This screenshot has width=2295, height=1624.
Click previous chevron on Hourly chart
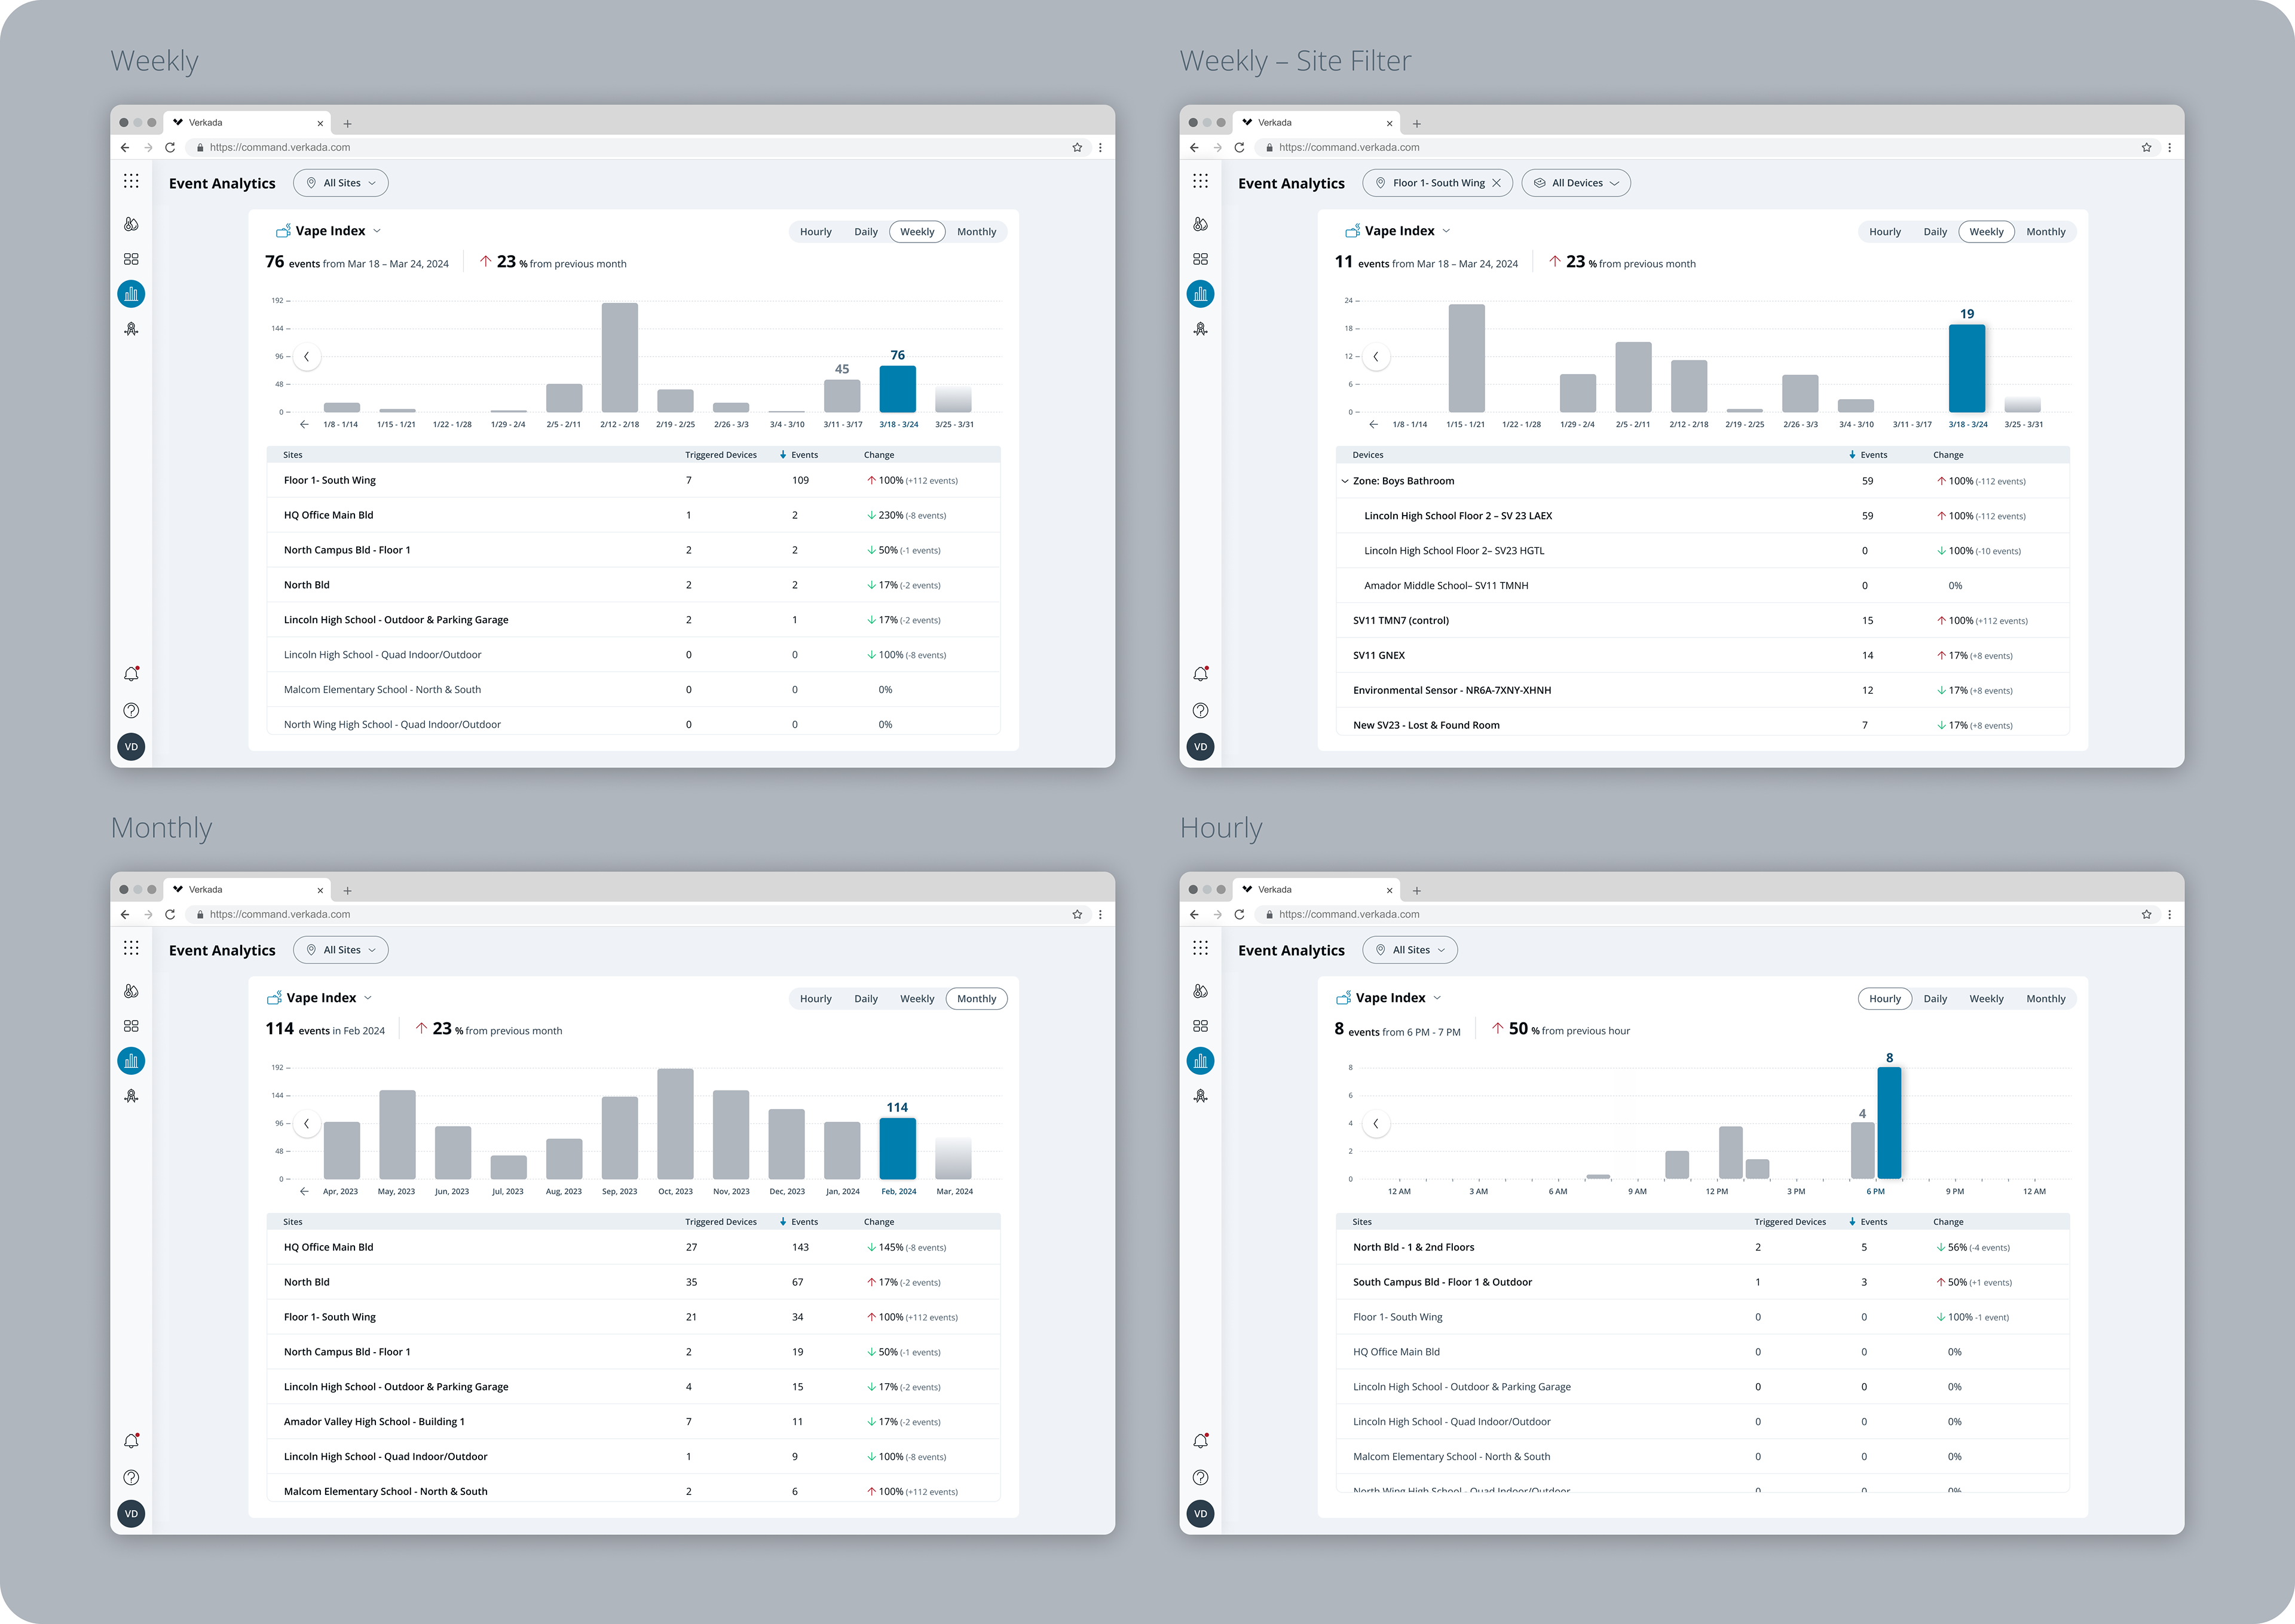pyautogui.click(x=1376, y=1124)
